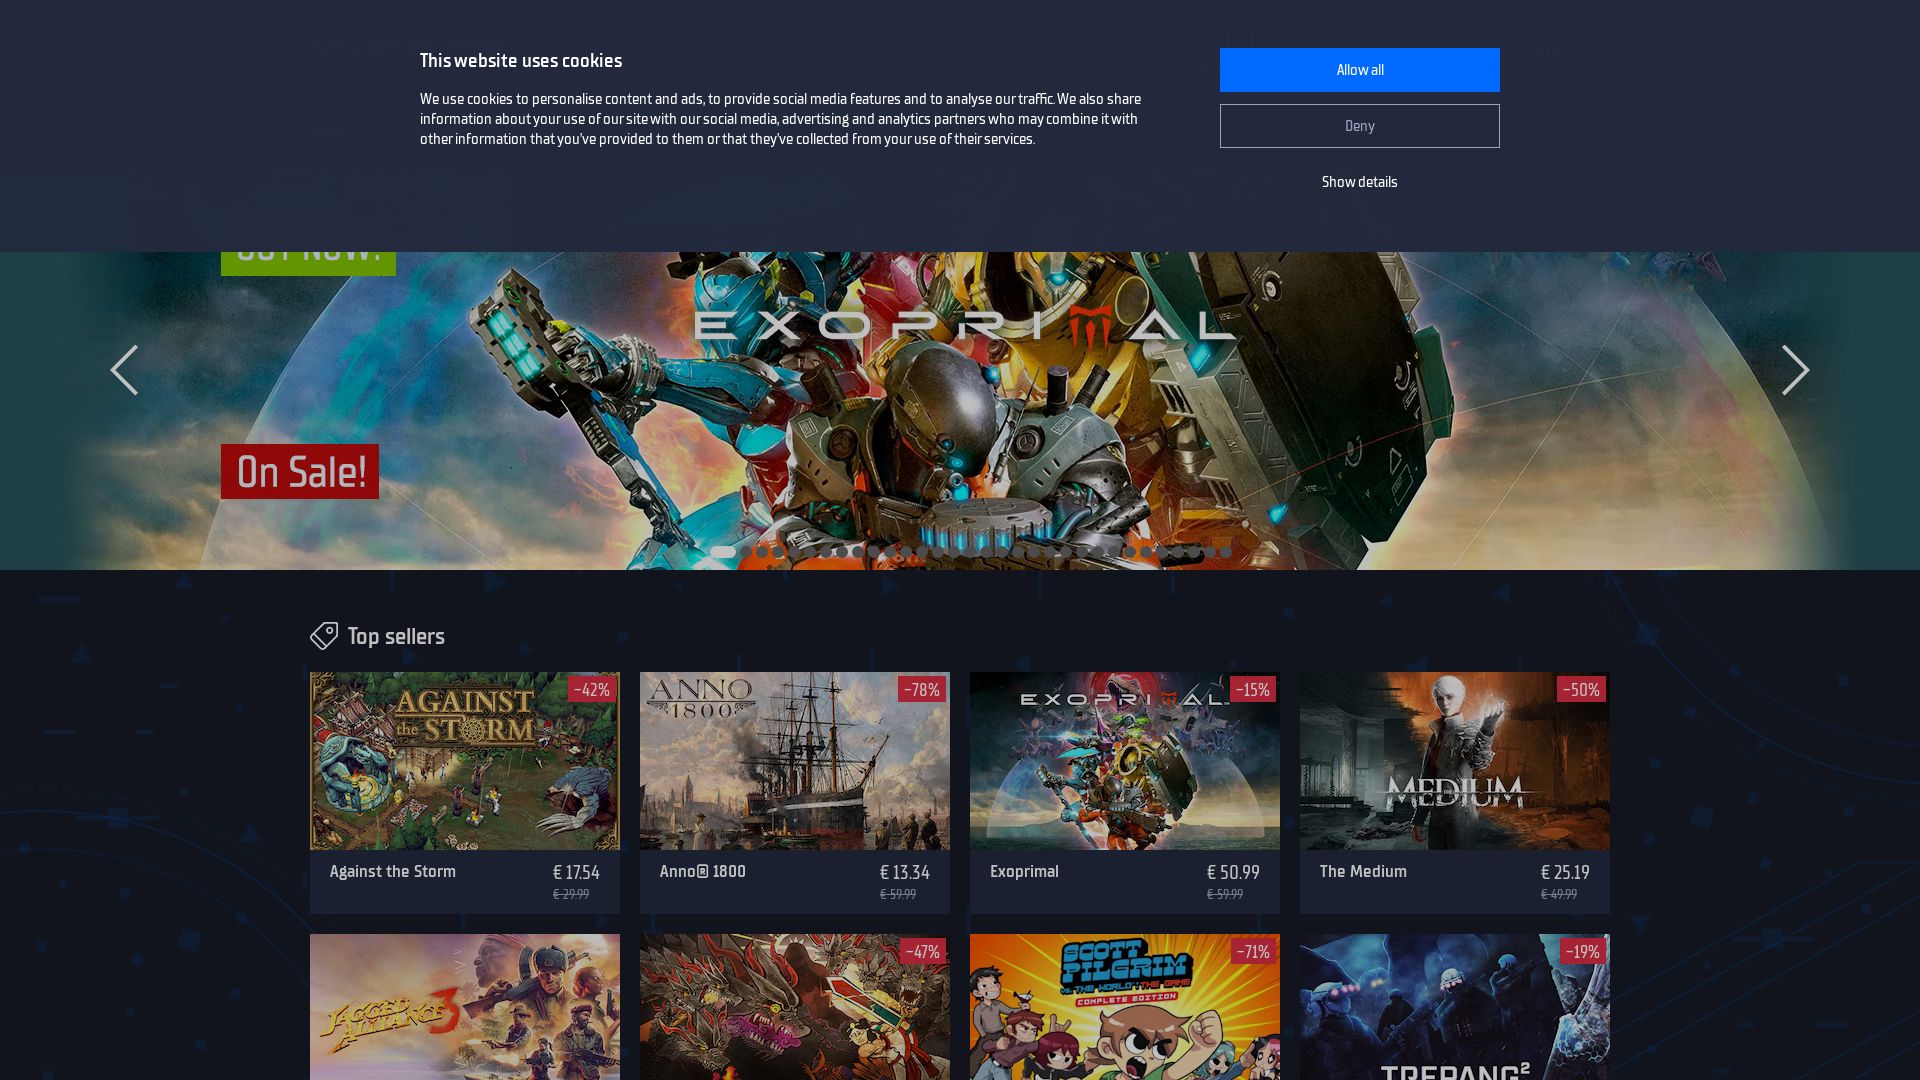Select the Anno® 1800 title
The image size is (1920, 1080).
(703, 871)
